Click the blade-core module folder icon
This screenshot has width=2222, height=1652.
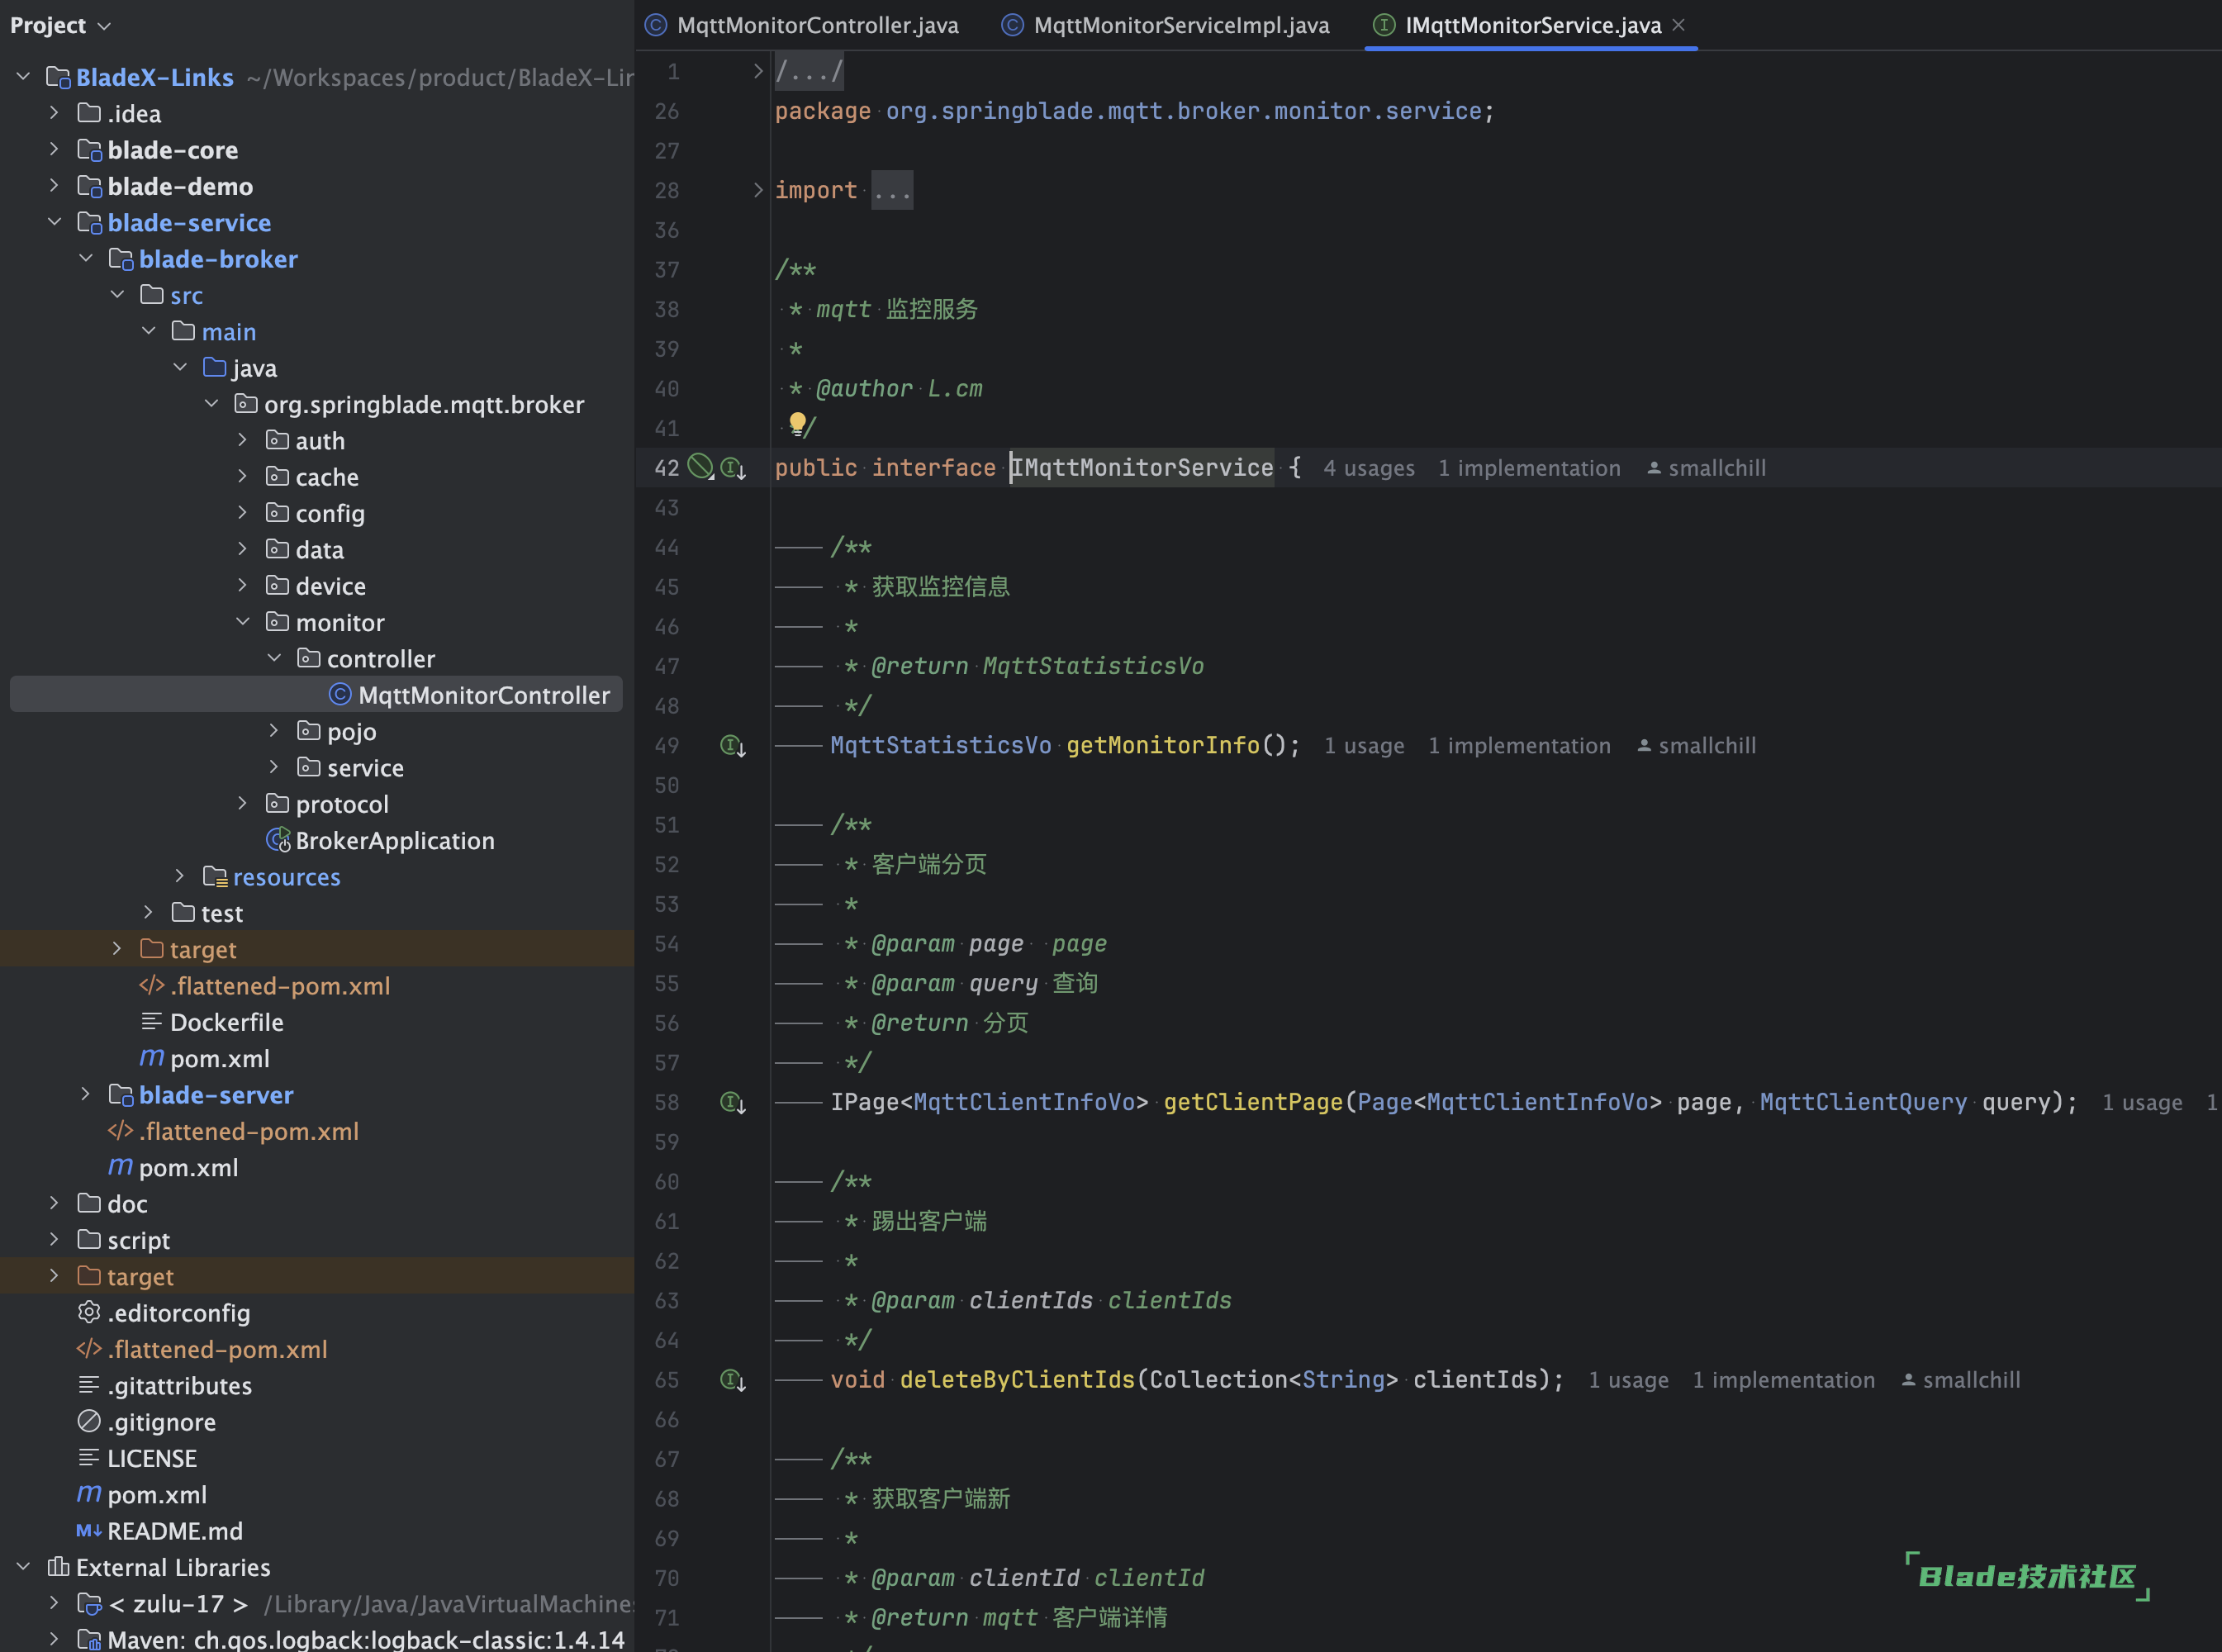90,150
